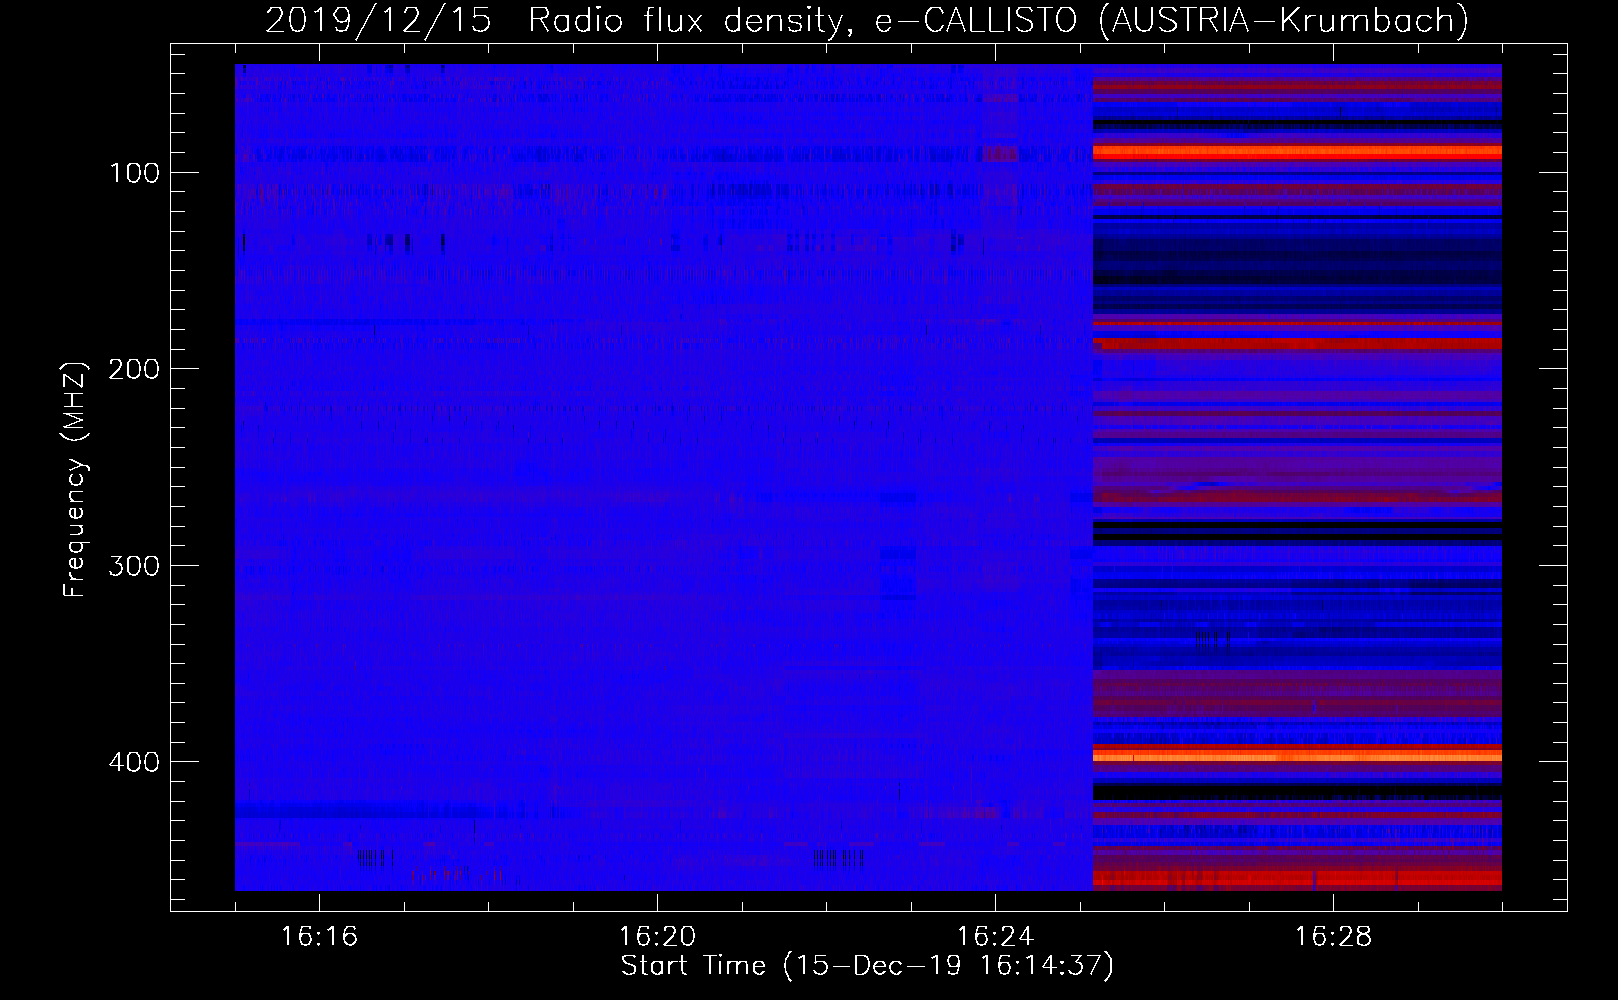Click the 16:24 time tick label
The width and height of the screenshot is (1618, 1000).
click(x=995, y=936)
